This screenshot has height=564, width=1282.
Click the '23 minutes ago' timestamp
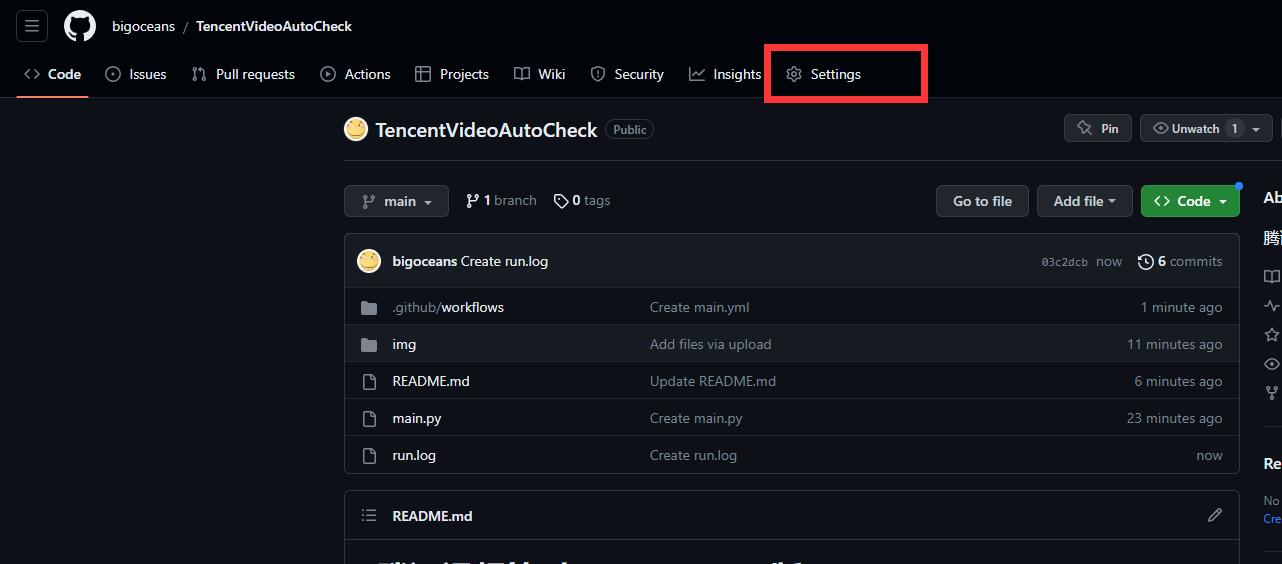point(1174,418)
